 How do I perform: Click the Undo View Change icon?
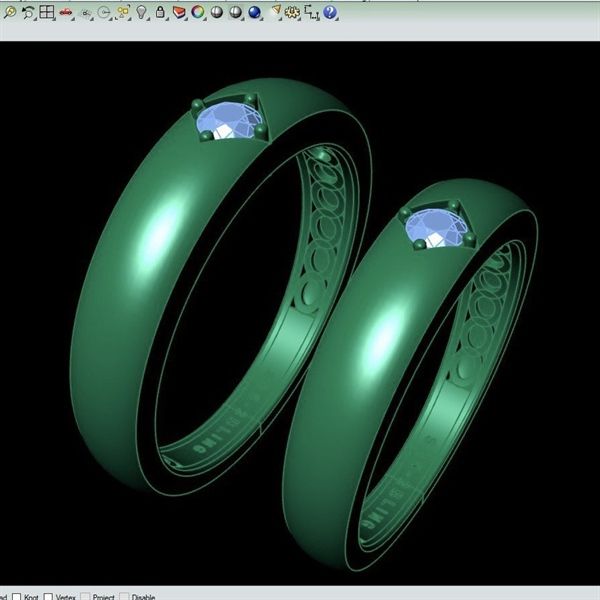click(x=28, y=12)
